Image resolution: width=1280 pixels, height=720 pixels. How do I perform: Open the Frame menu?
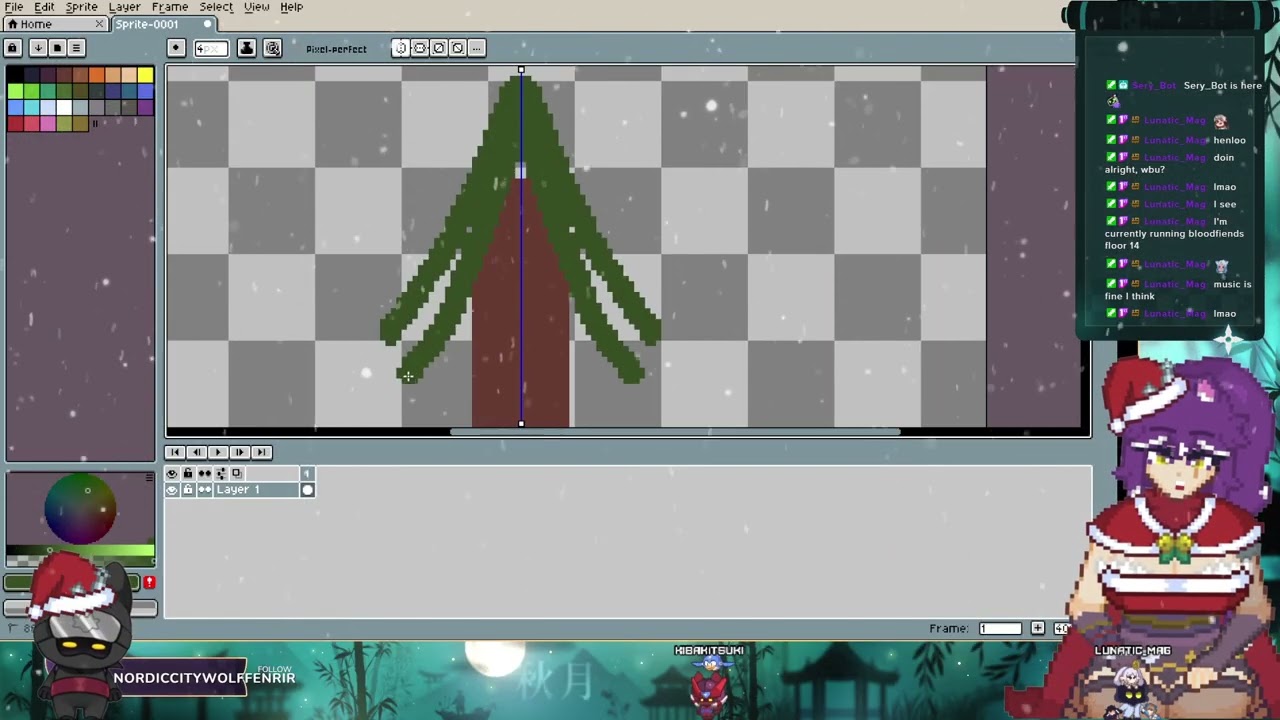tap(170, 7)
